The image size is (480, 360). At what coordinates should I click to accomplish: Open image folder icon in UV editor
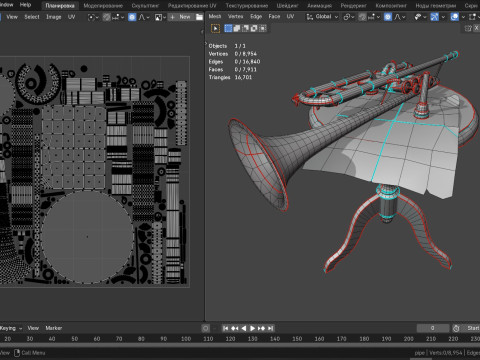[199, 17]
